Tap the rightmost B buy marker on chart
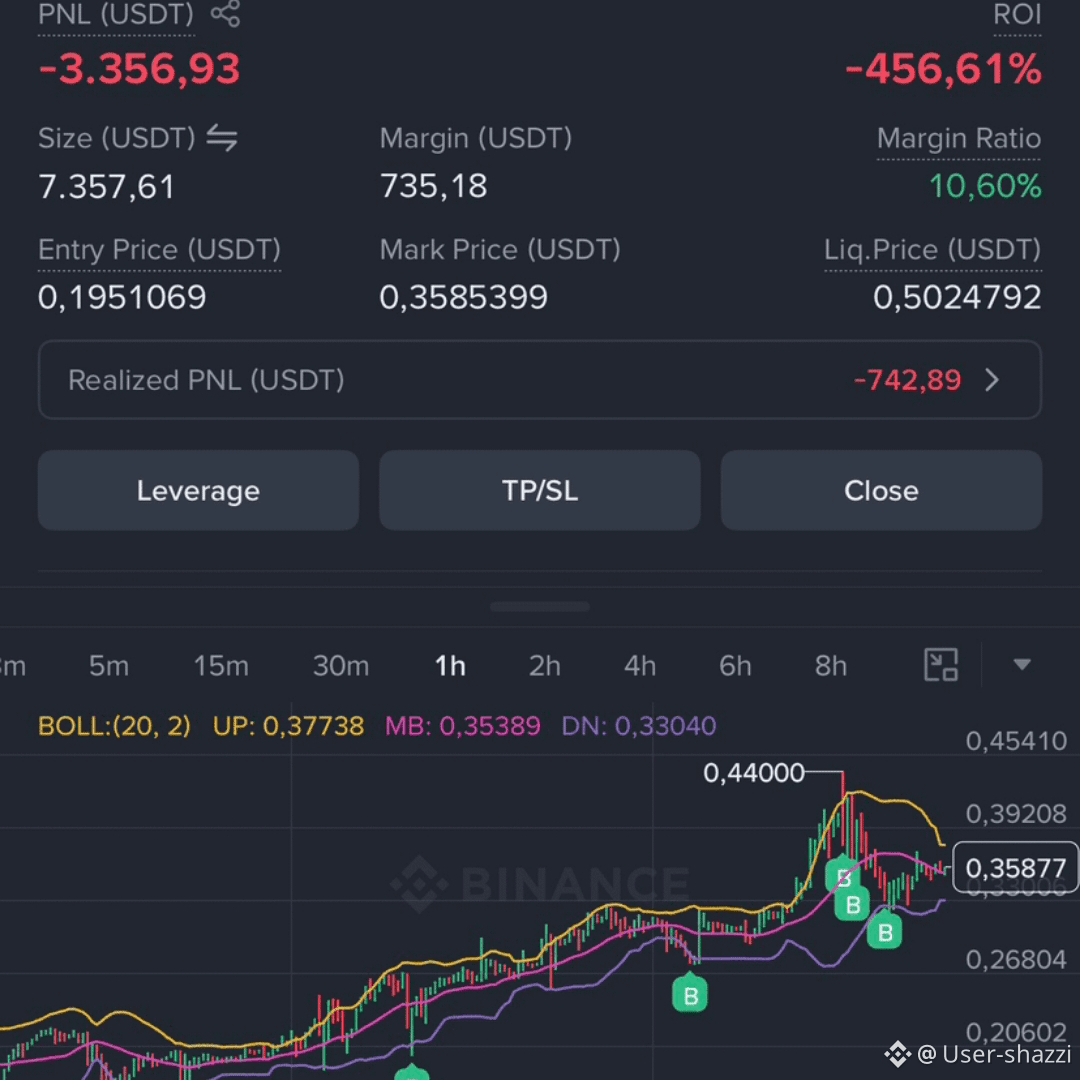 885,932
